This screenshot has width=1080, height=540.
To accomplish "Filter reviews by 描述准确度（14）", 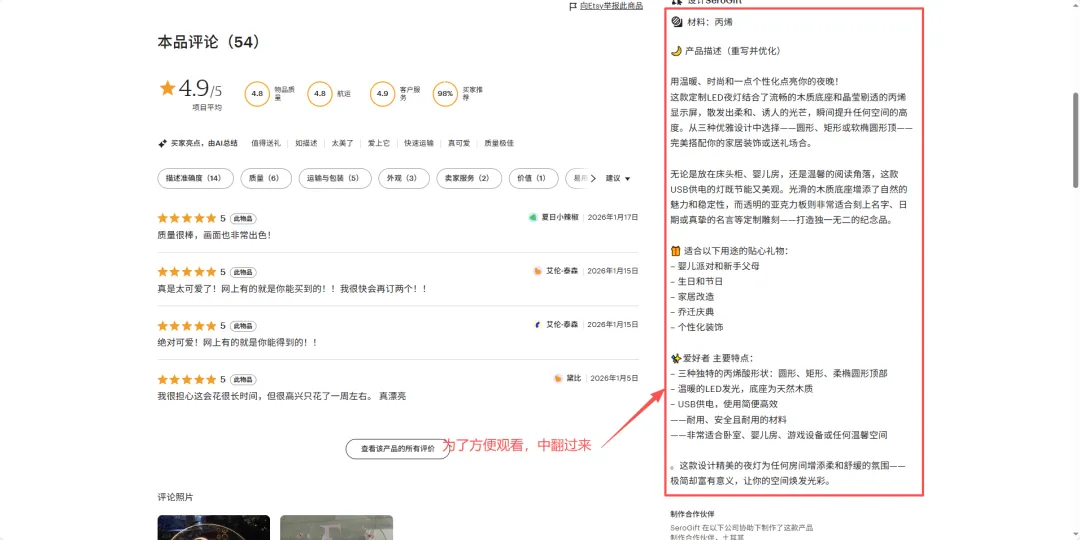I will 196,178.
